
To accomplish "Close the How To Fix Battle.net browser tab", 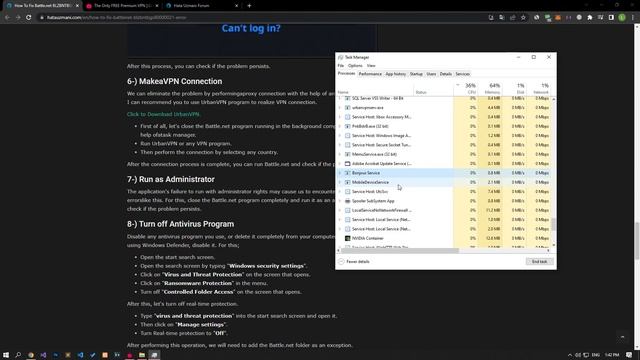I will point(77,6).
